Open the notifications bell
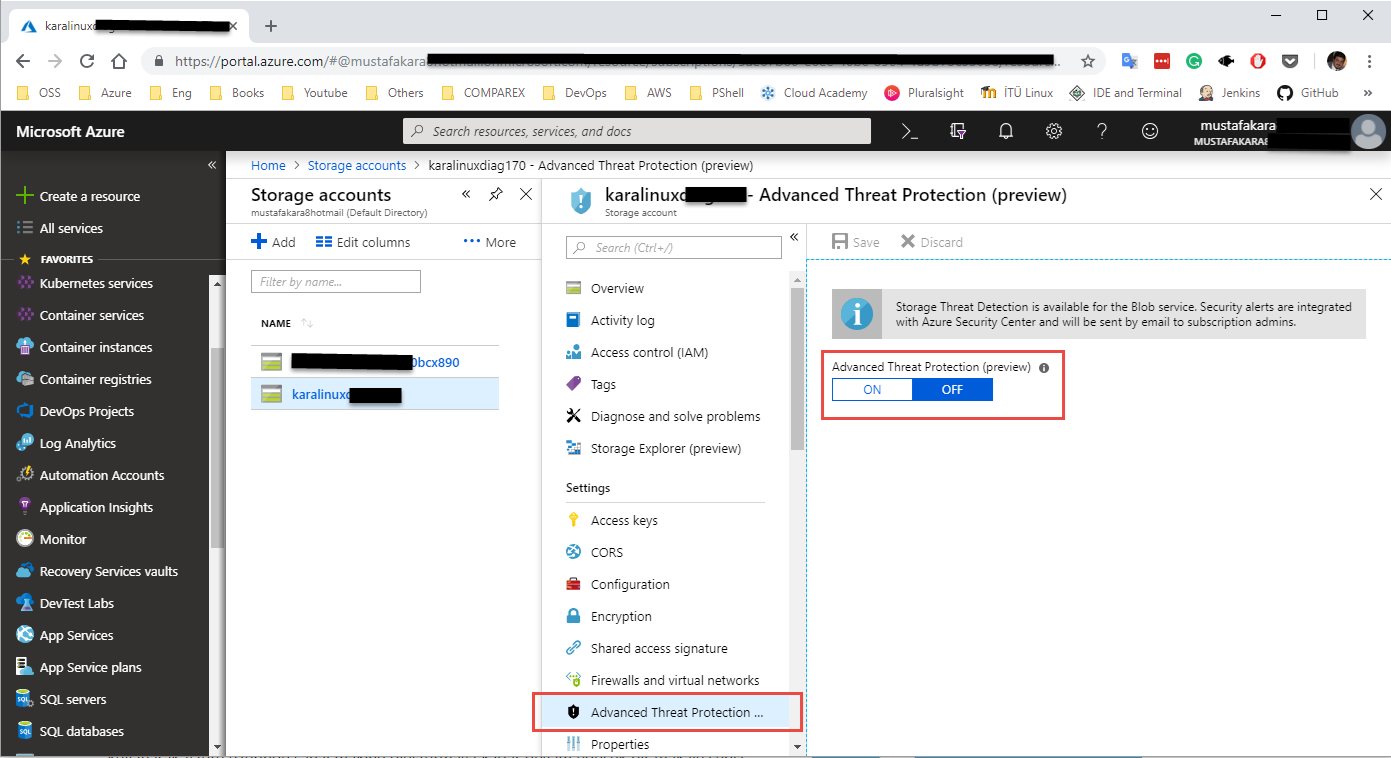Viewport: 1391px width, 758px height. pos(1006,131)
